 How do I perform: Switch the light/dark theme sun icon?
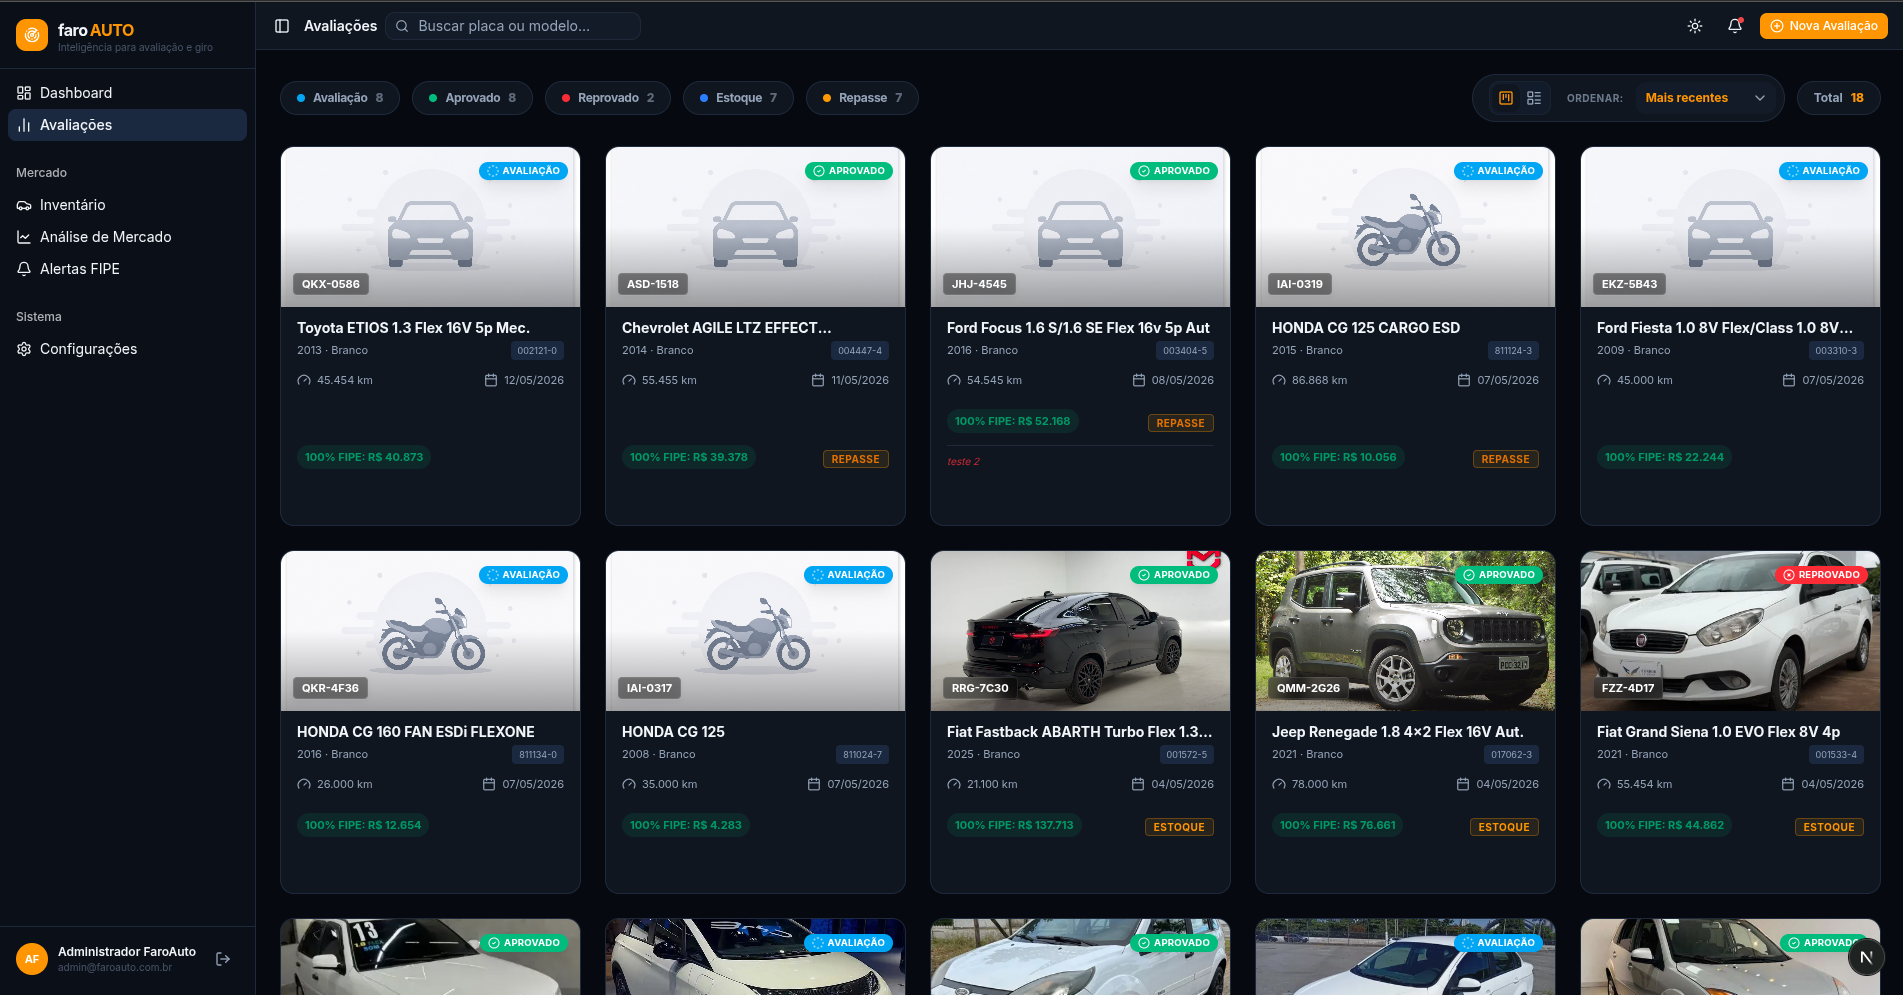1695,26
